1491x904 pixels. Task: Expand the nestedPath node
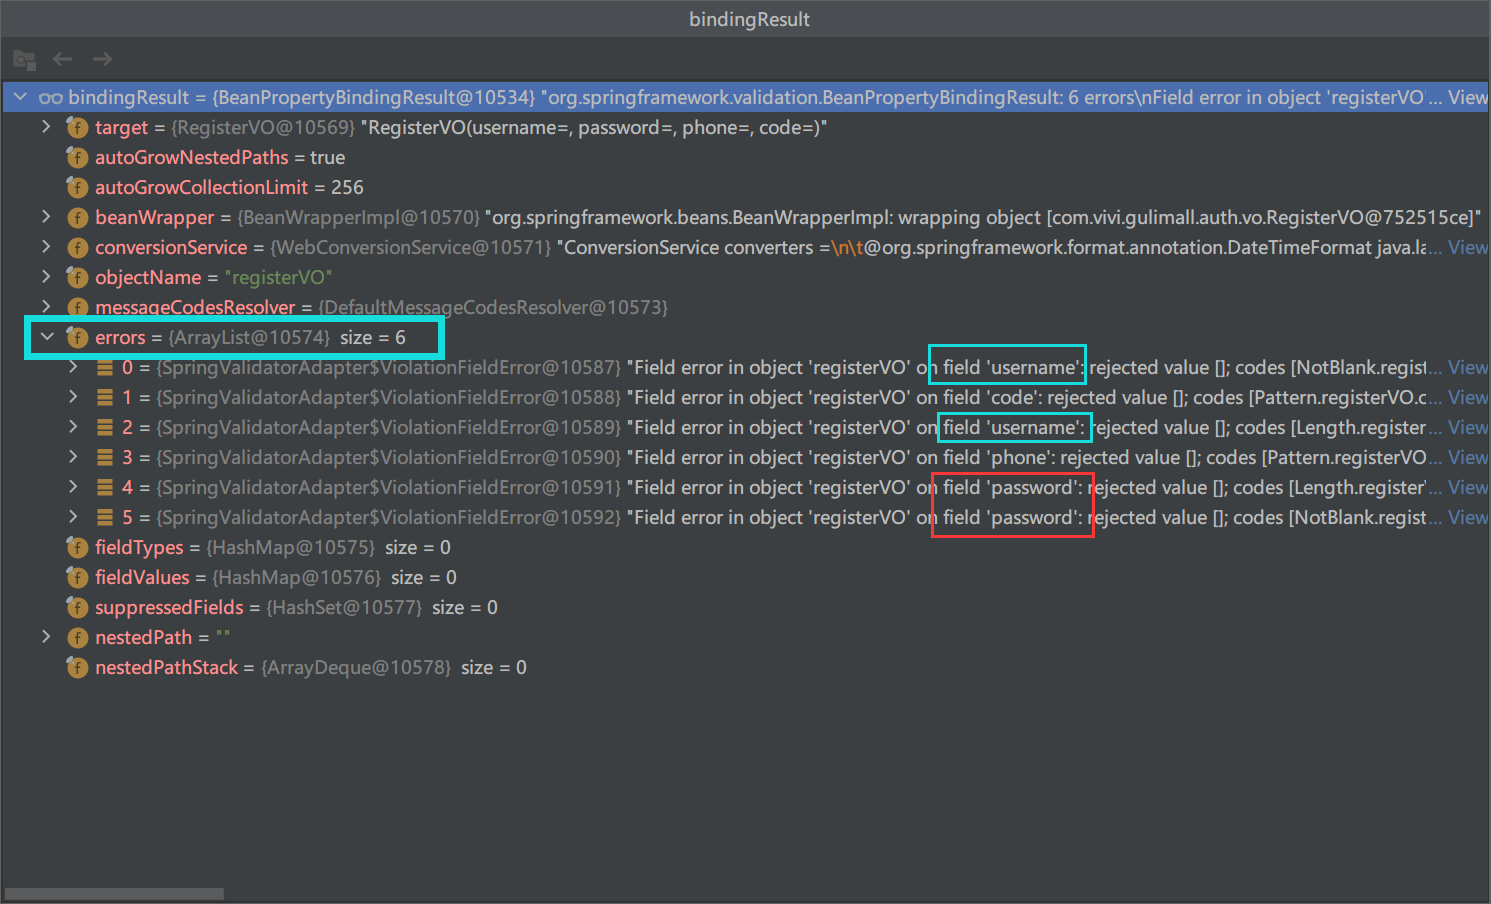[x=46, y=637]
